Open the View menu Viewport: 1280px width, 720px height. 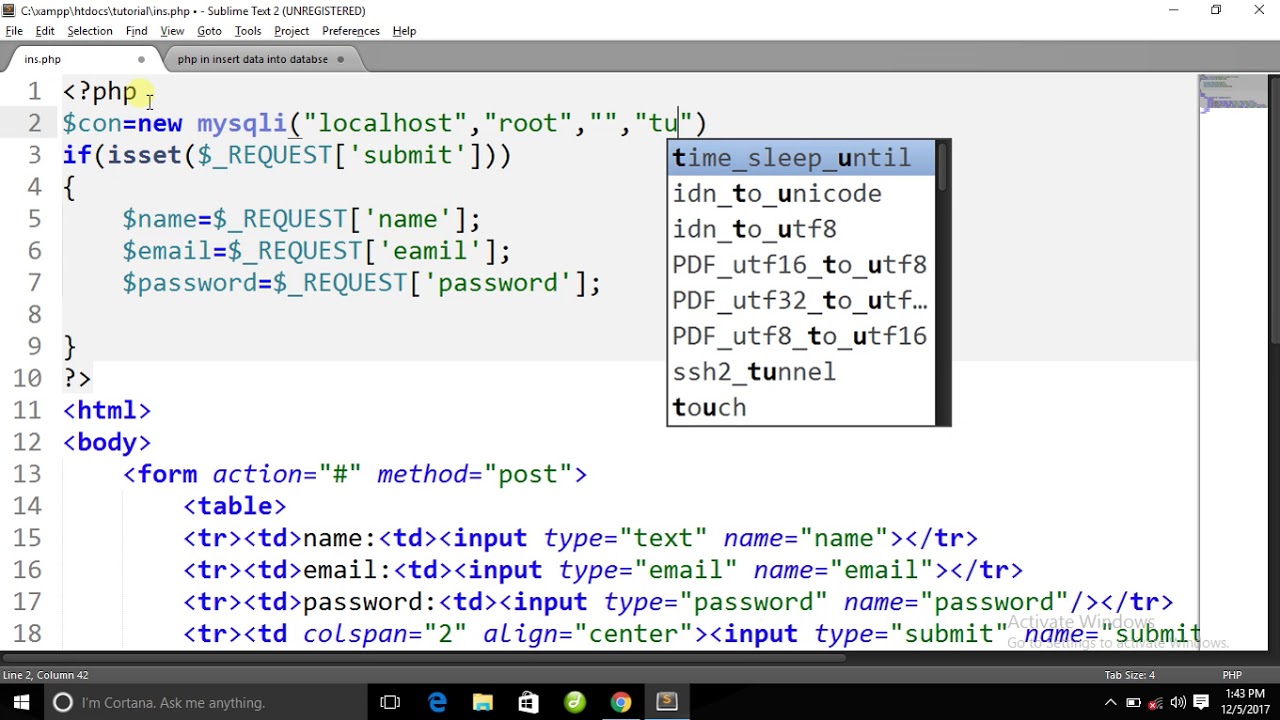[x=172, y=31]
